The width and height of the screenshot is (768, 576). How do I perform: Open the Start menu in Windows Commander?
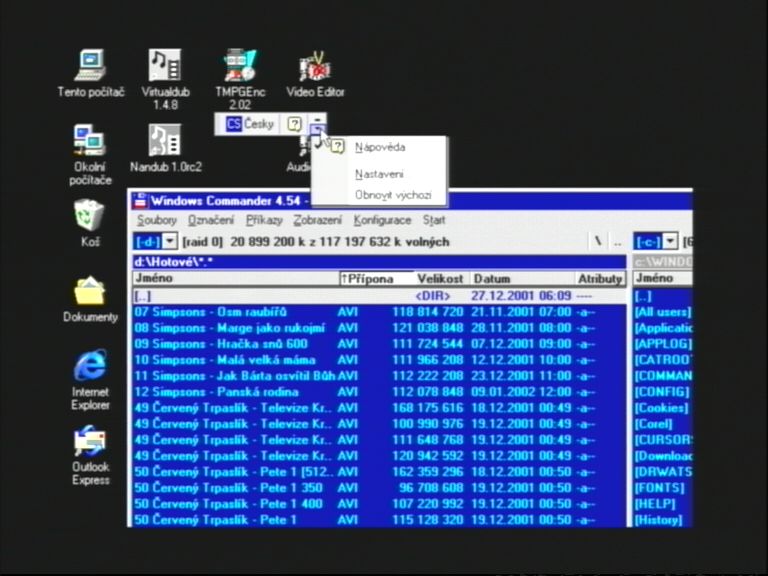pyautogui.click(x=434, y=220)
